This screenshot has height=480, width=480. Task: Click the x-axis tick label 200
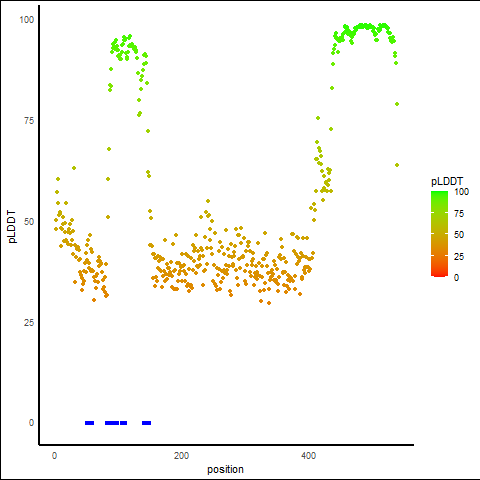pyautogui.click(x=181, y=456)
